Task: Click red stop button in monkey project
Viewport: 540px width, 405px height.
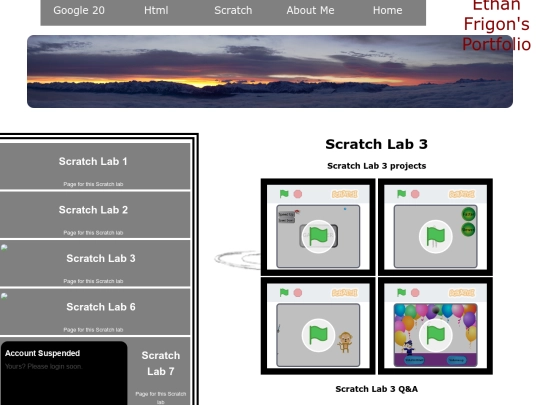Action: click(x=298, y=293)
